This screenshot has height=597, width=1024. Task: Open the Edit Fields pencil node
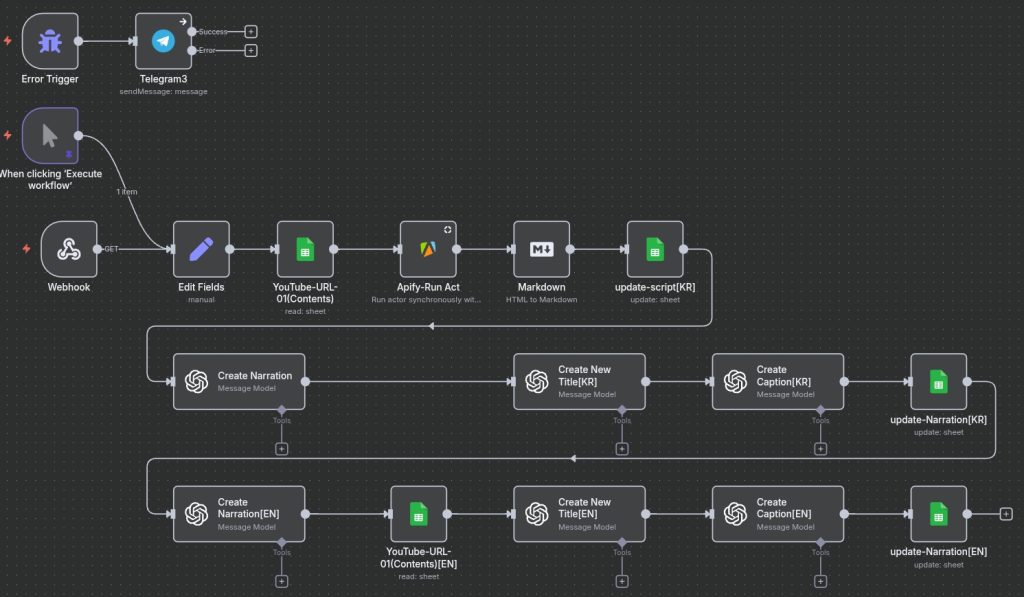[201, 249]
